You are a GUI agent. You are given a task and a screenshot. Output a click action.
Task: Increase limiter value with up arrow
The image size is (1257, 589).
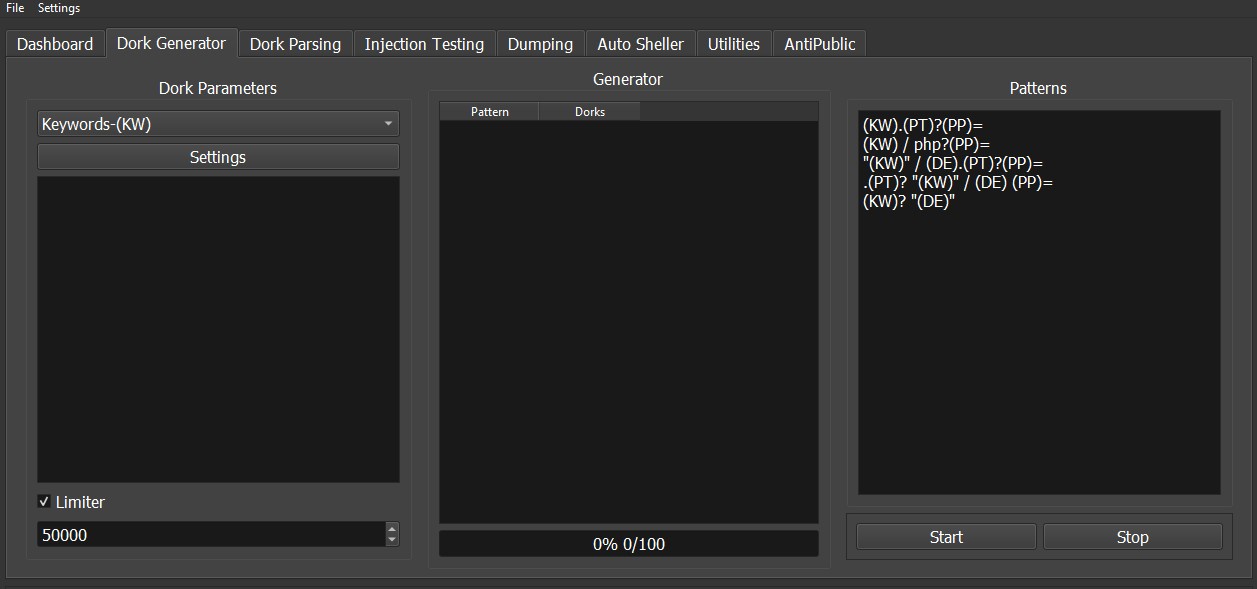[392, 529]
